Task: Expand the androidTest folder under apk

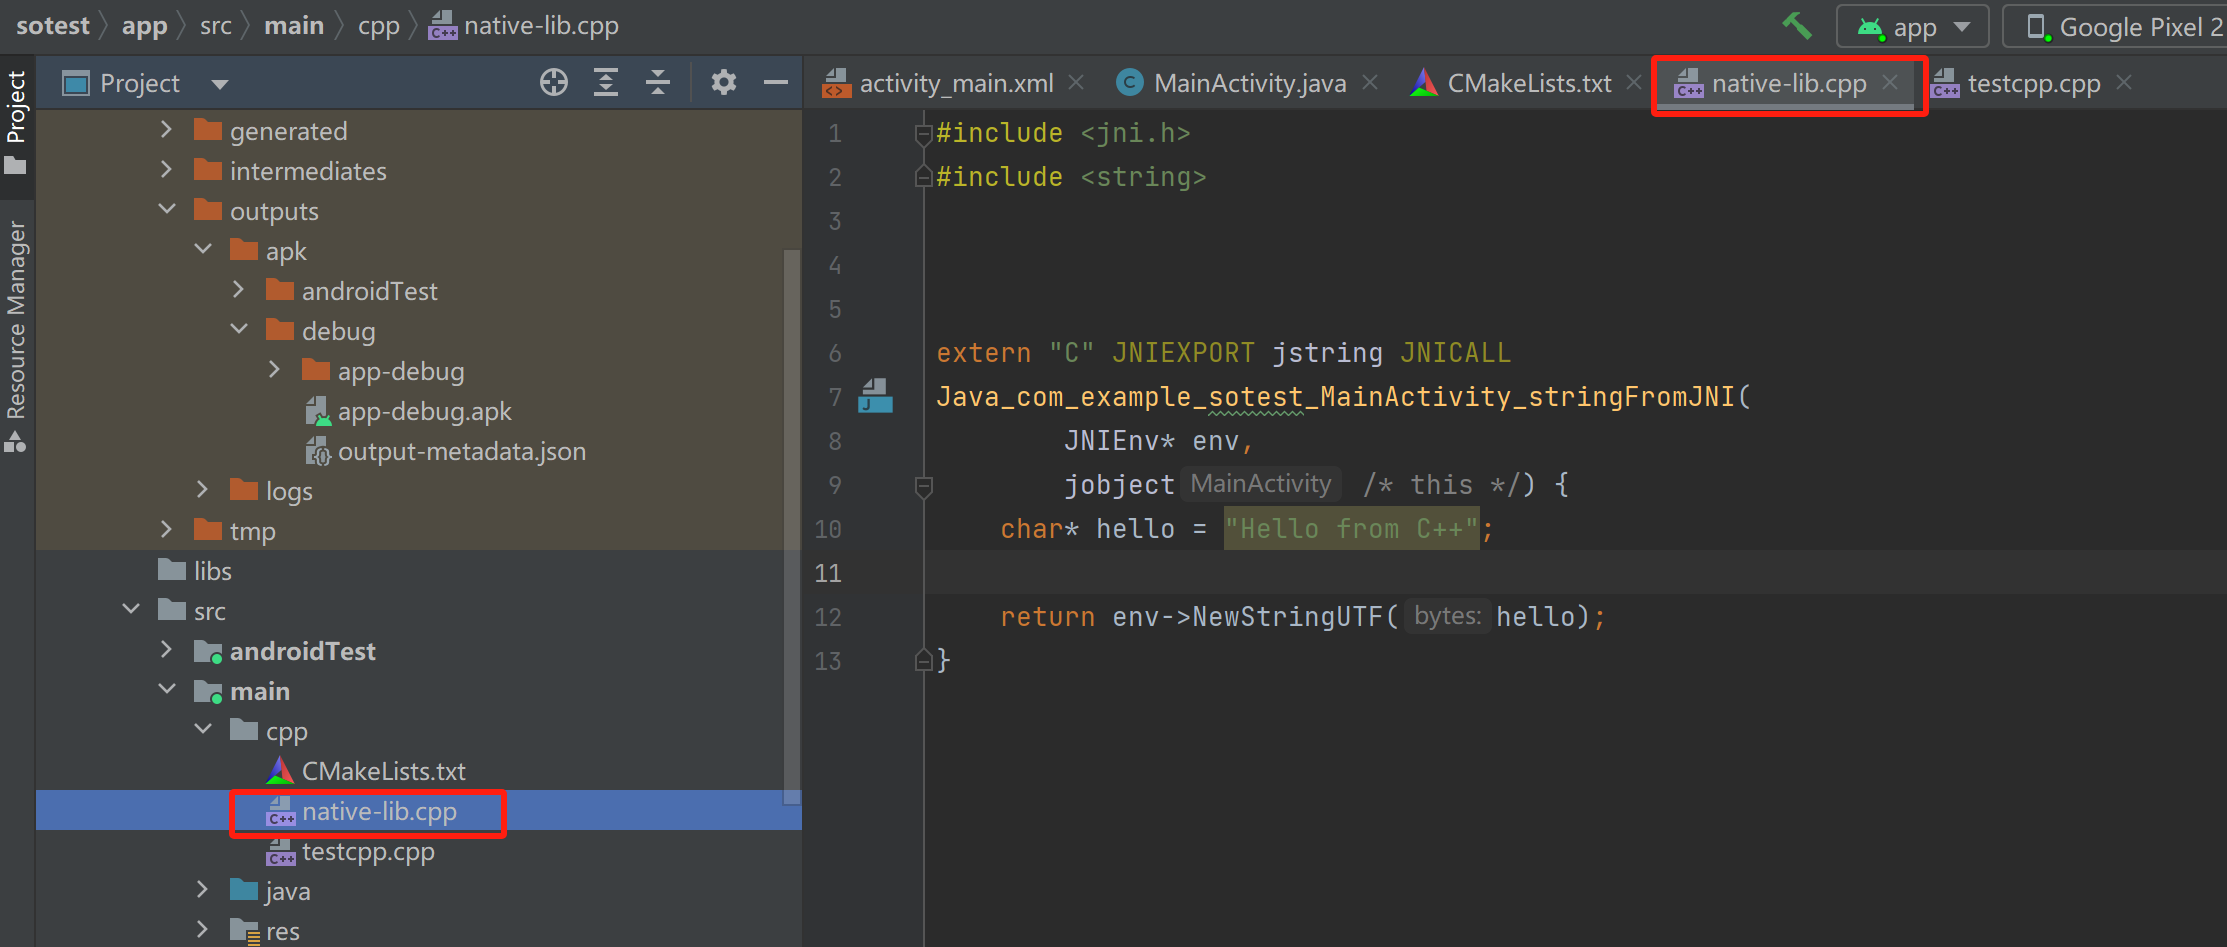Action: tap(239, 290)
